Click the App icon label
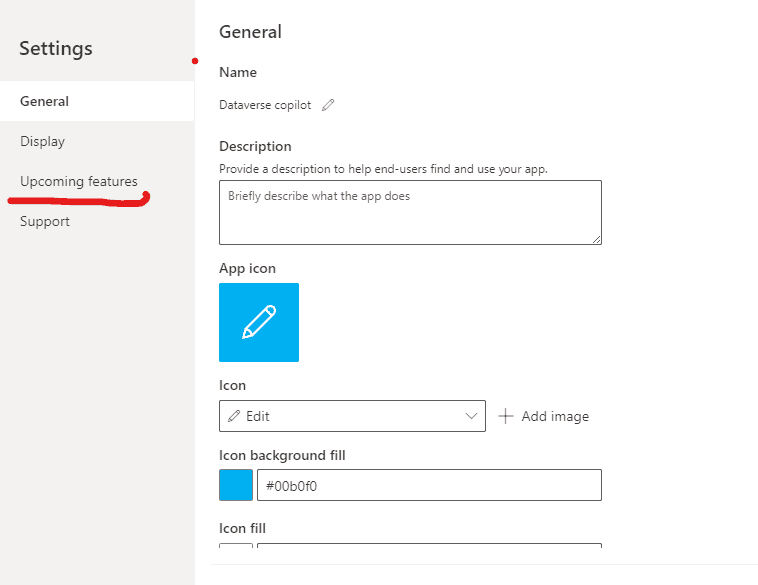 coord(247,268)
